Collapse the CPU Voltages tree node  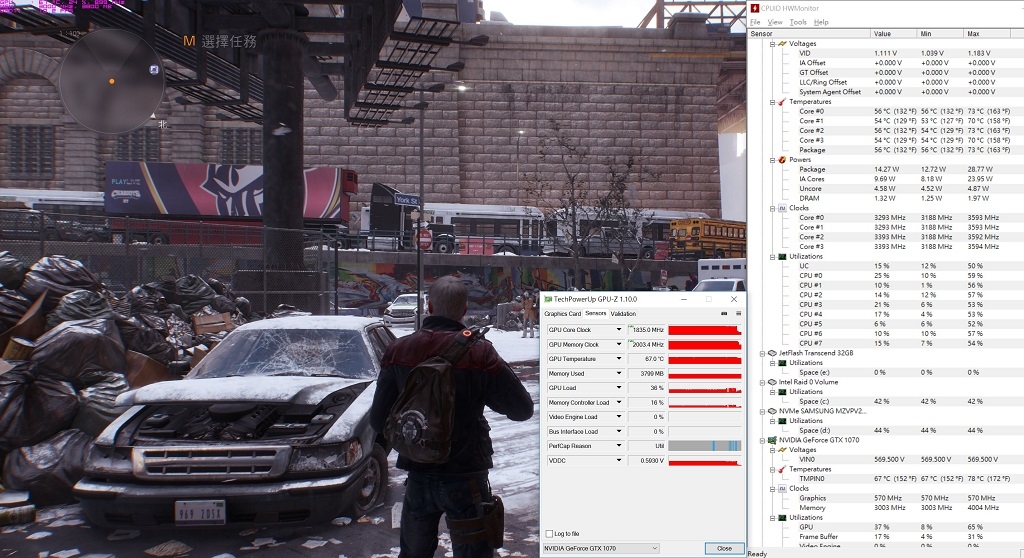pyautogui.click(x=772, y=44)
